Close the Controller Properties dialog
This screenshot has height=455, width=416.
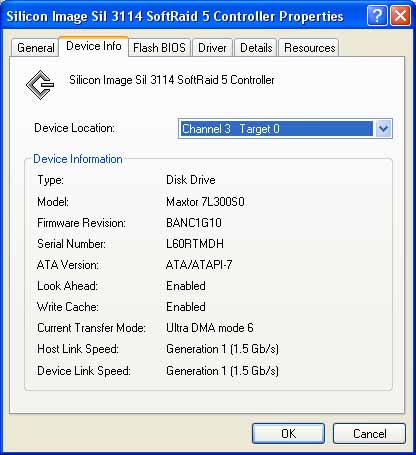400,15
